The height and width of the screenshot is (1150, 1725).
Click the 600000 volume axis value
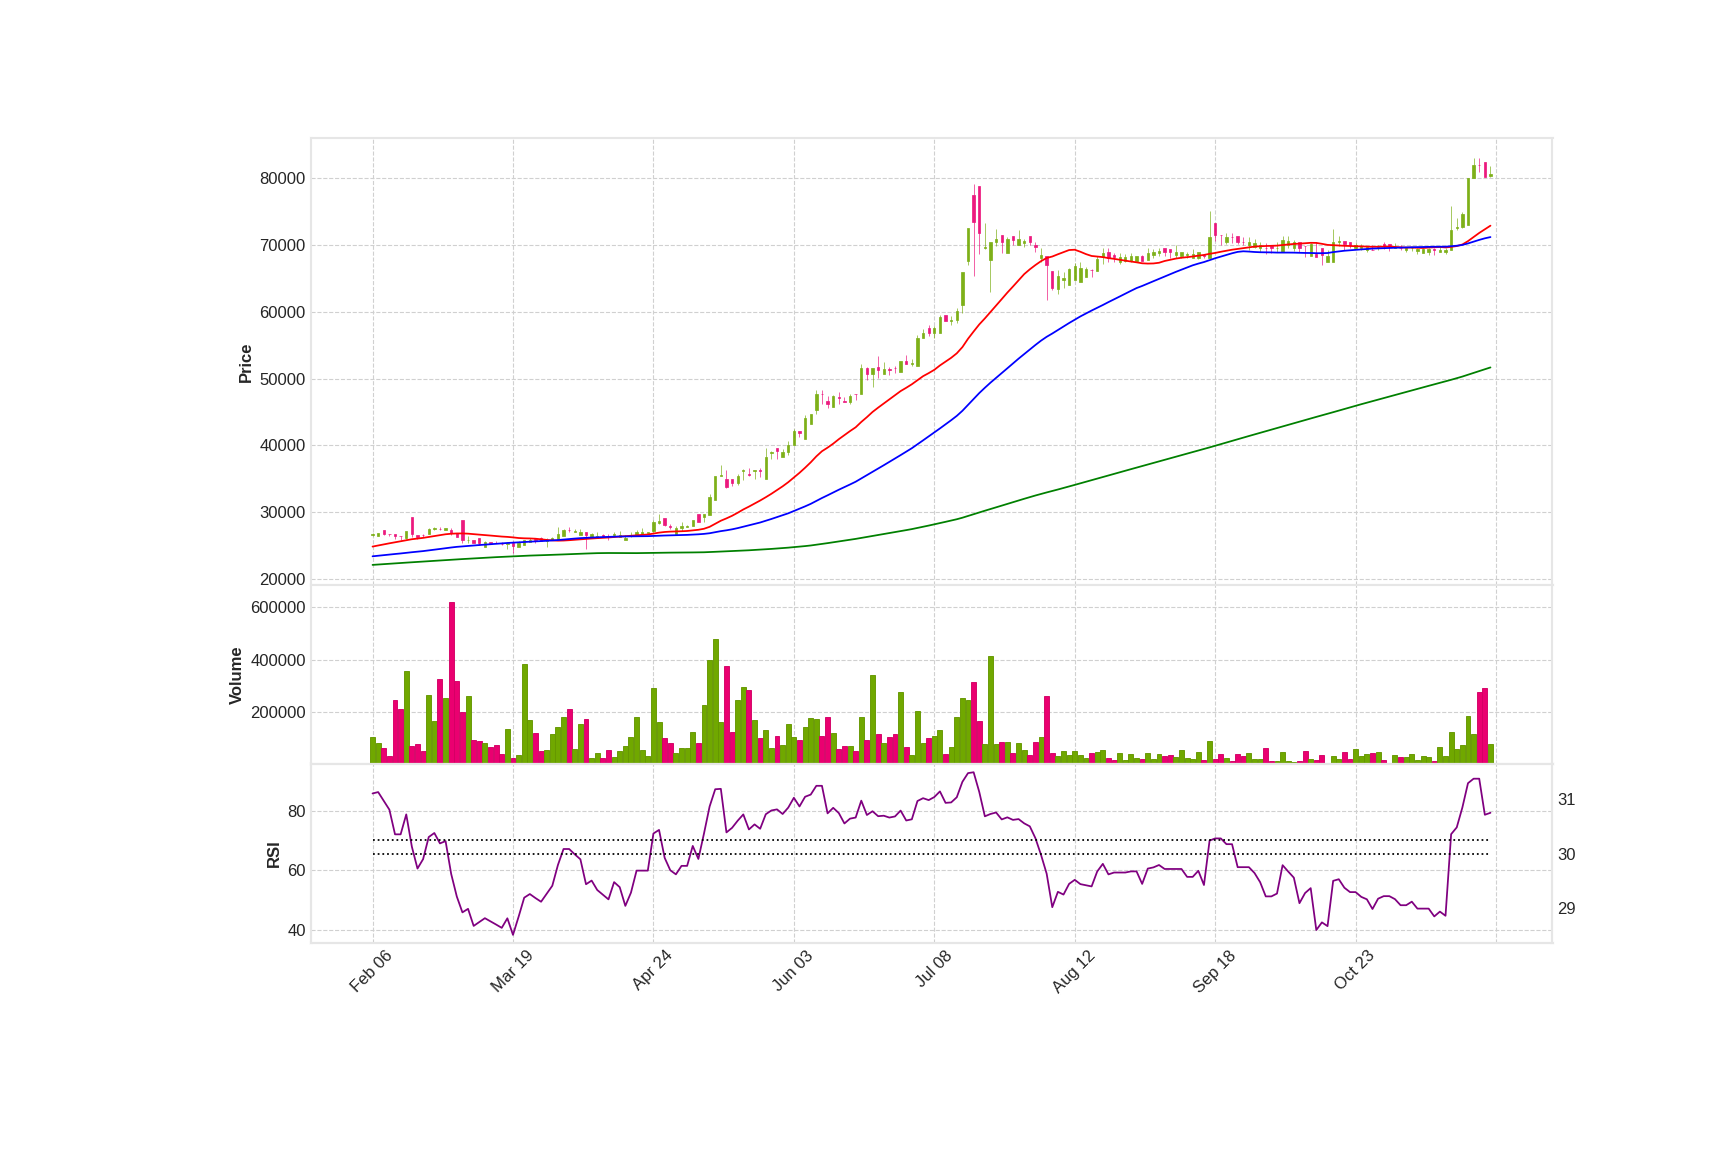(x=278, y=608)
